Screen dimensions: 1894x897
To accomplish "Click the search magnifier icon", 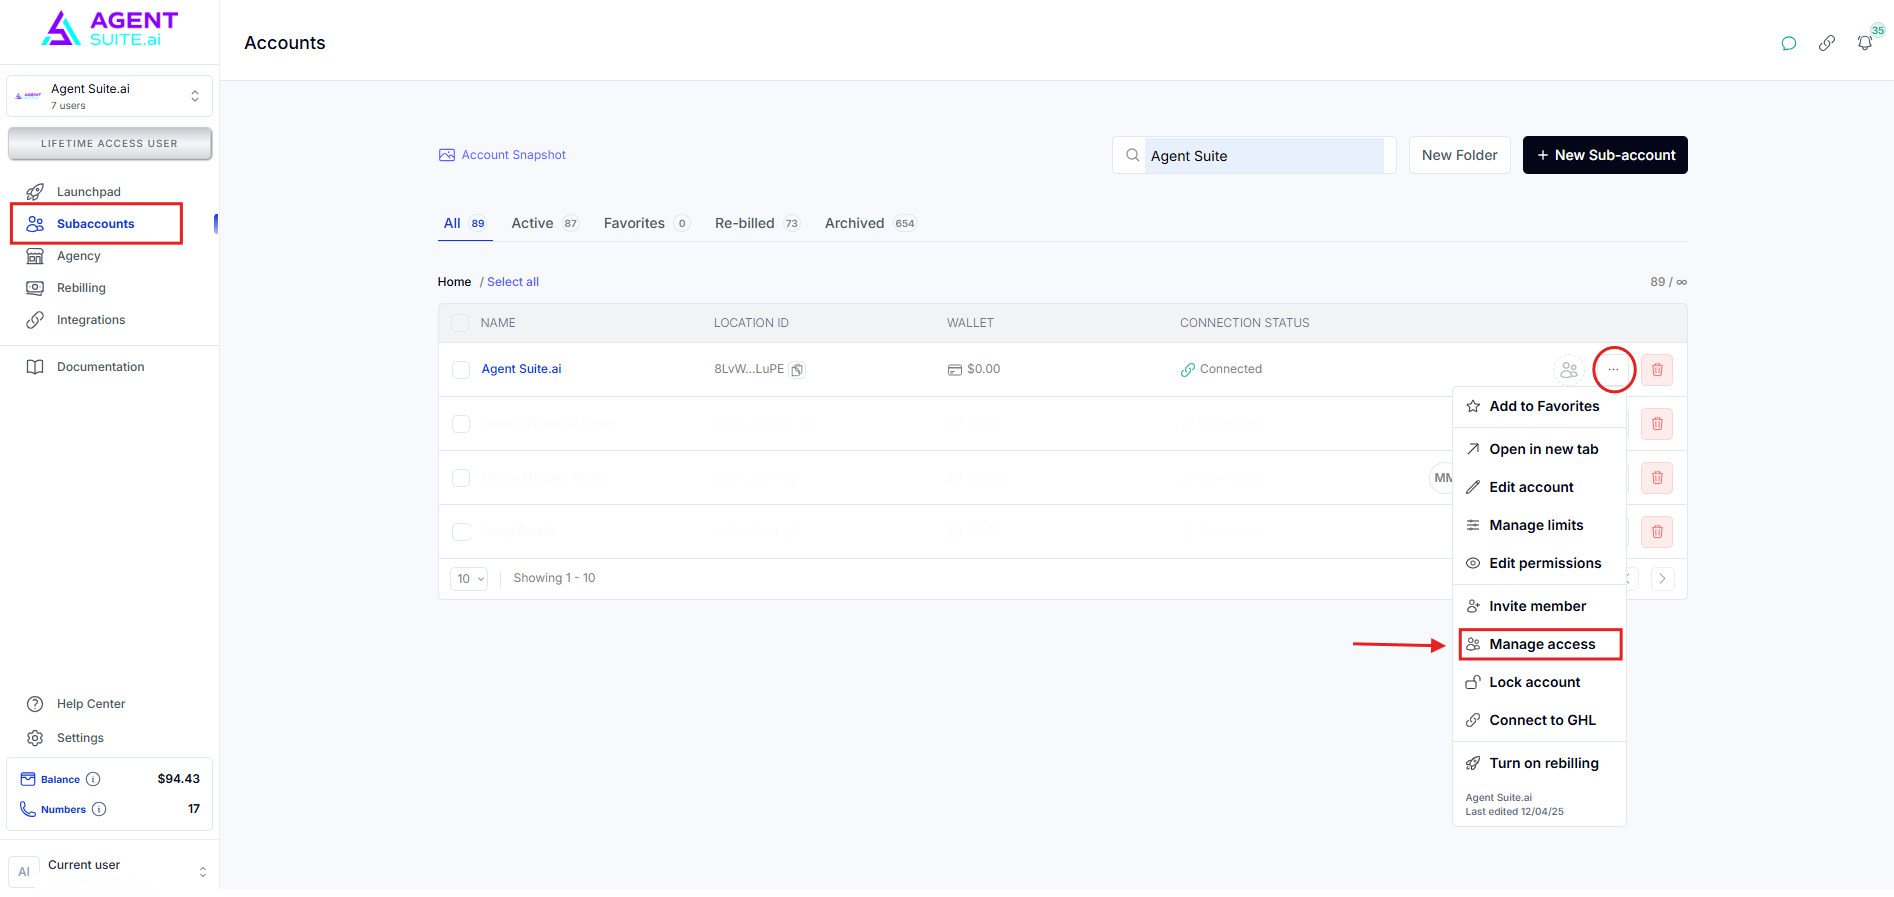I will click(1132, 155).
